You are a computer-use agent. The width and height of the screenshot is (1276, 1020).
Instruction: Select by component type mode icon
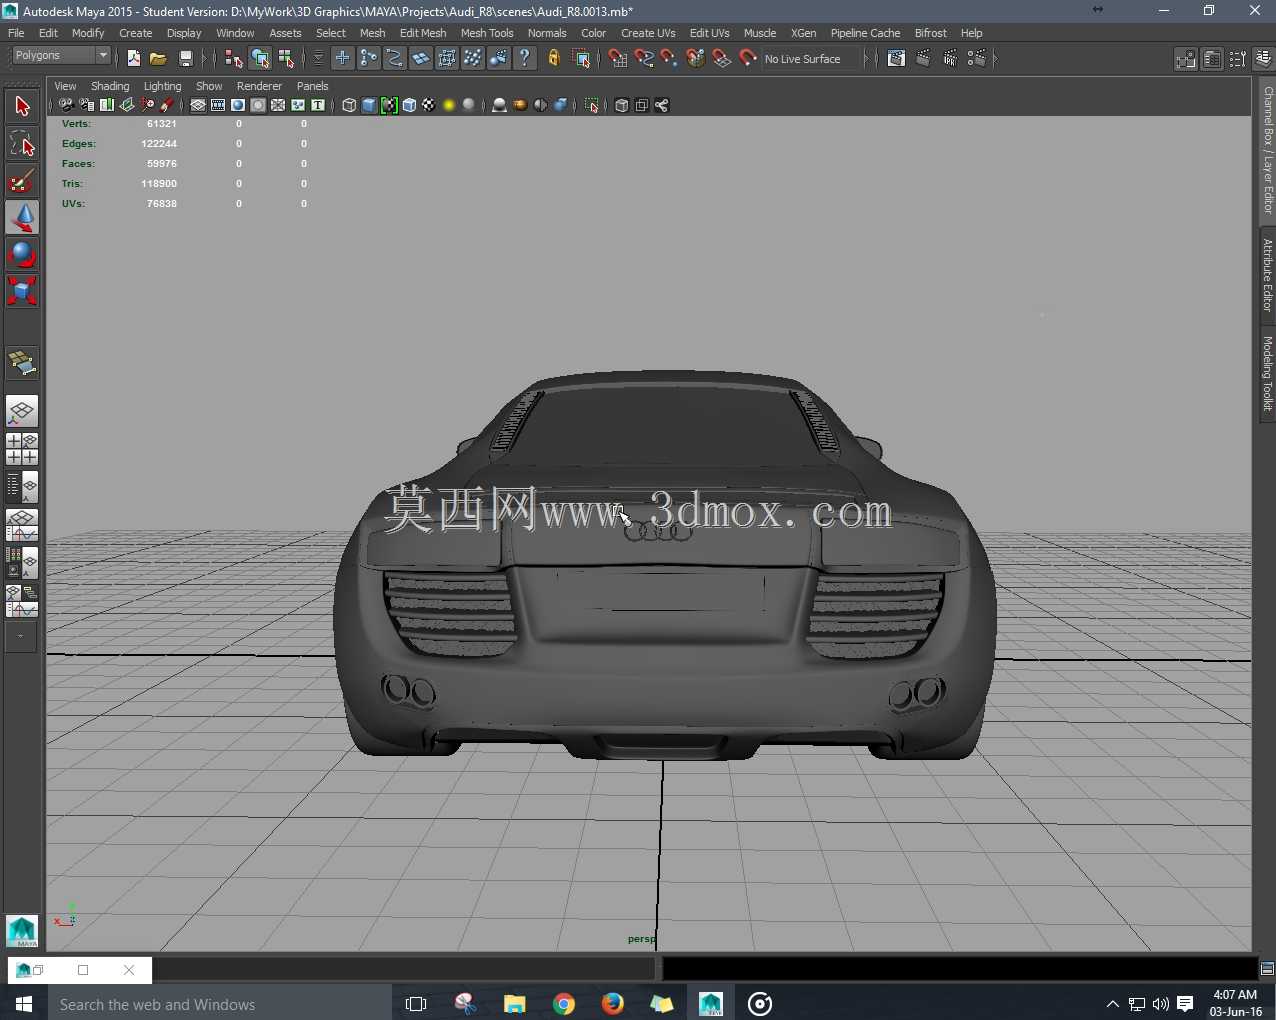click(286, 59)
